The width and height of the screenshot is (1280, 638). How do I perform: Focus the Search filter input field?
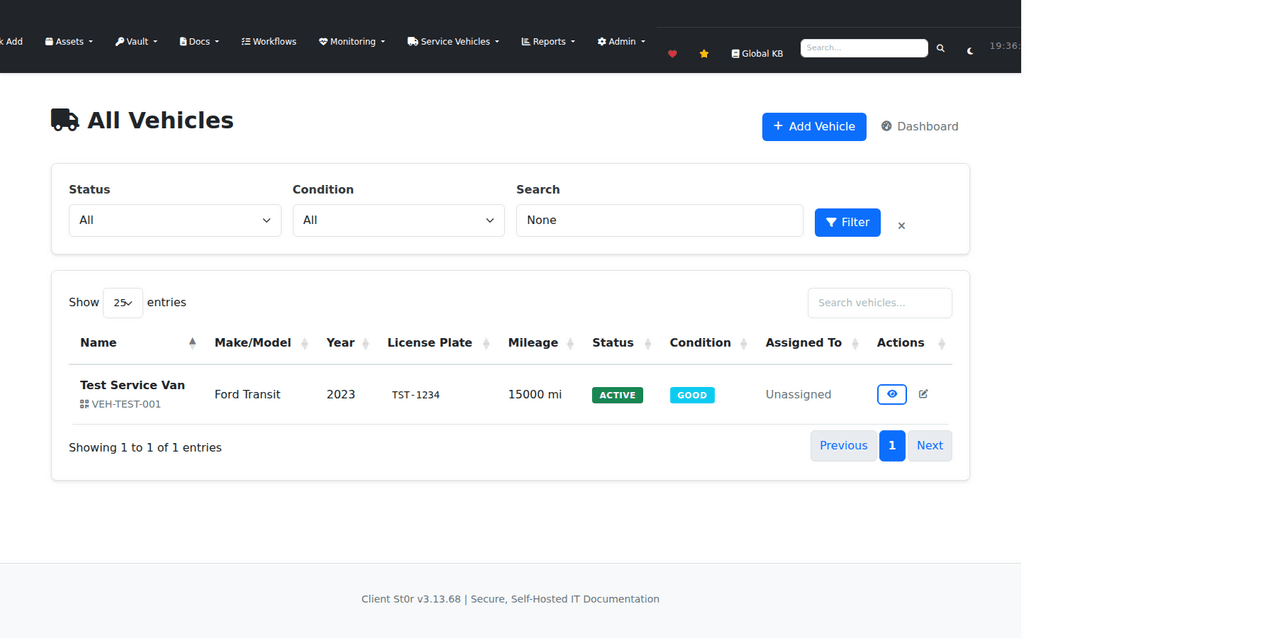point(660,220)
